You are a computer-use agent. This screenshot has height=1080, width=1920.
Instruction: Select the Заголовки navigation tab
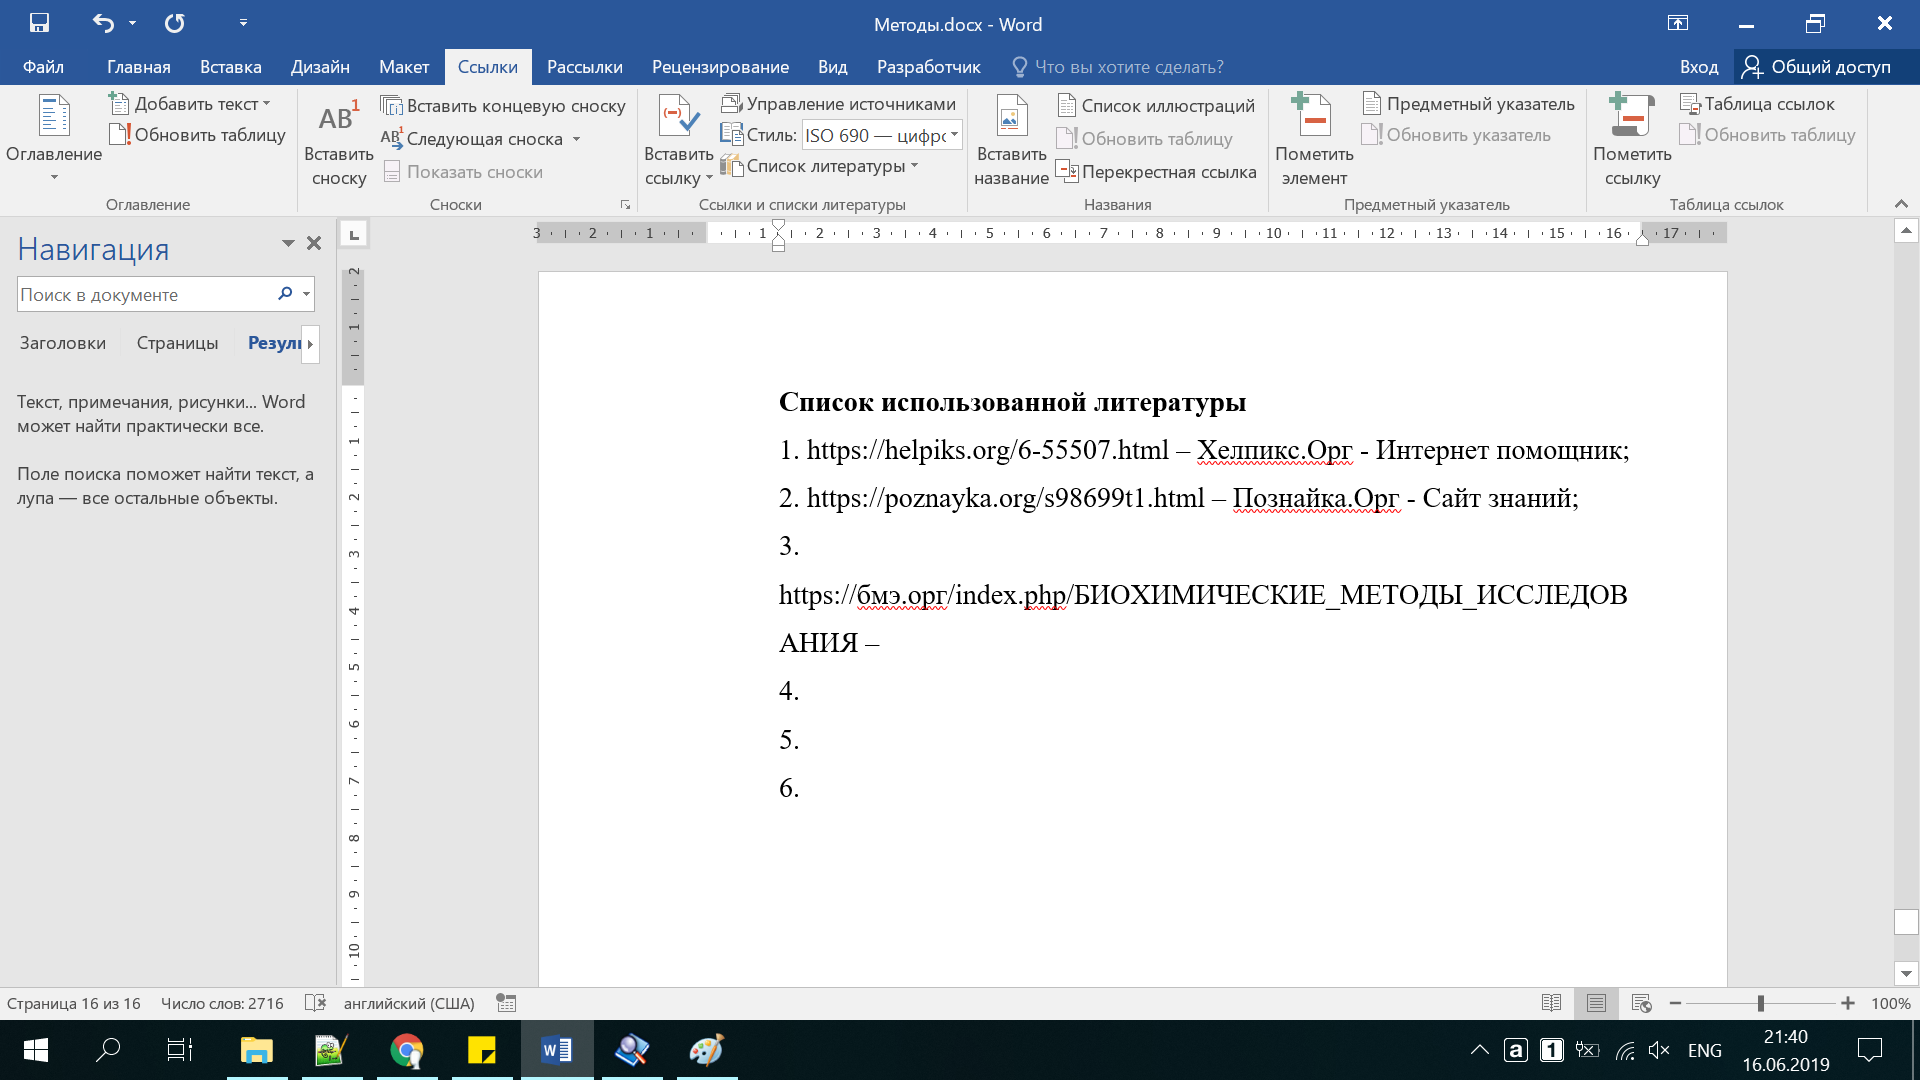(x=62, y=343)
